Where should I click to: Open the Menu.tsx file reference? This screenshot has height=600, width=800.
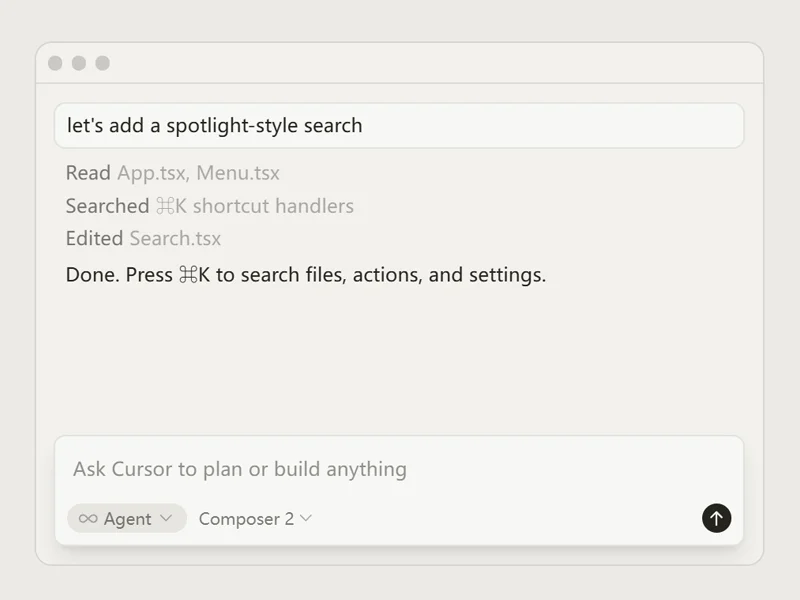238,173
